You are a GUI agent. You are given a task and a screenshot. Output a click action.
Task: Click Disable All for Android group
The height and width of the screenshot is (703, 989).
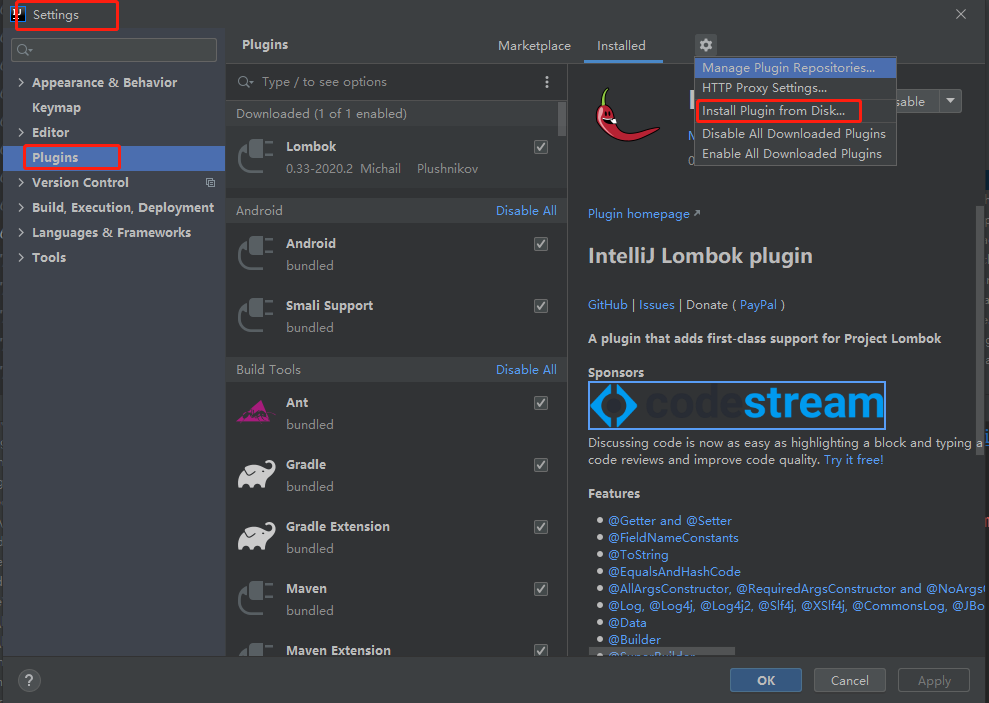[x=526, y=211]
